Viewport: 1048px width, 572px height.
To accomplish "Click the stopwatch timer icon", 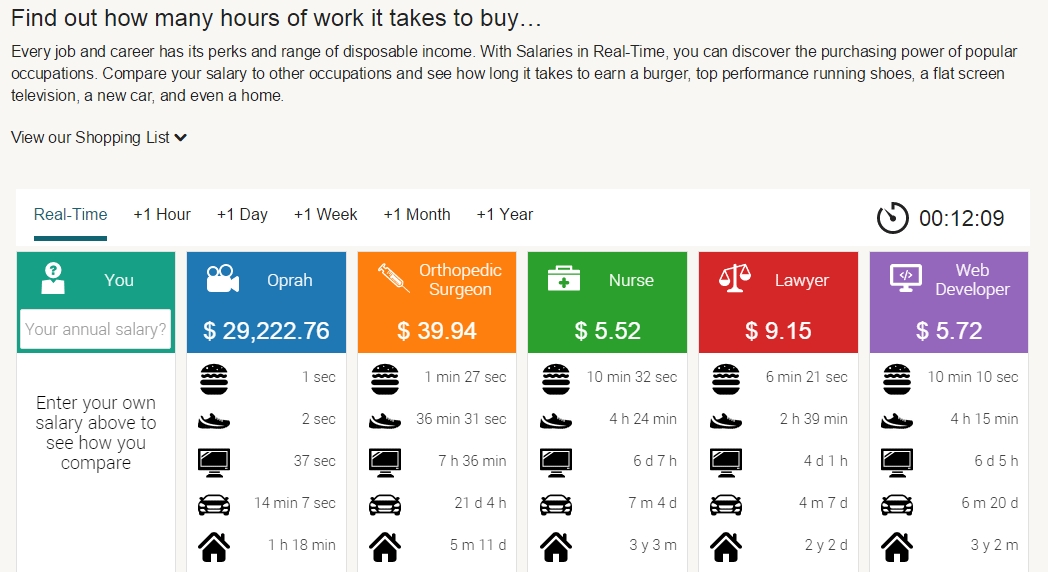I will (x=892, y=218).
